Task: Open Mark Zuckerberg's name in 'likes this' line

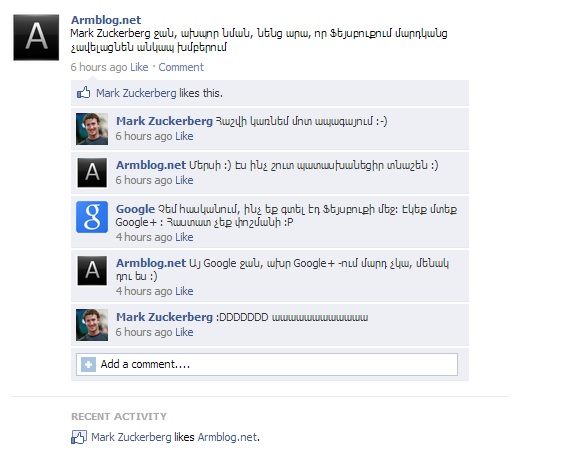Action: pyautogui.click(x=136, y=93)
